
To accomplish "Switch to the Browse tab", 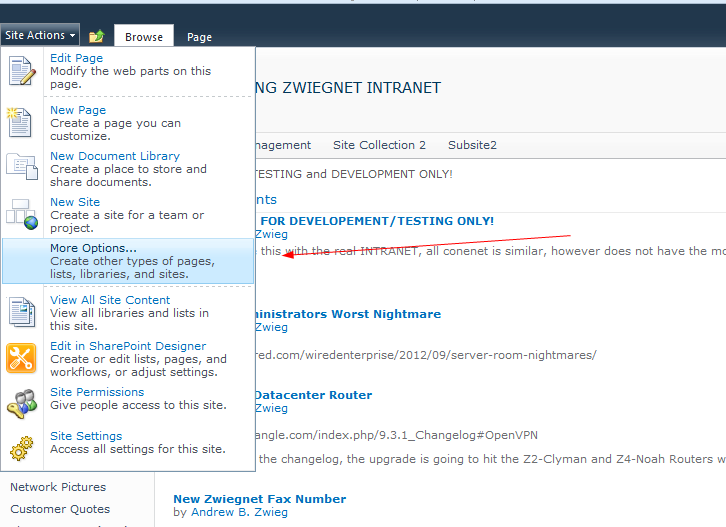I will click(x=144, y=37).
